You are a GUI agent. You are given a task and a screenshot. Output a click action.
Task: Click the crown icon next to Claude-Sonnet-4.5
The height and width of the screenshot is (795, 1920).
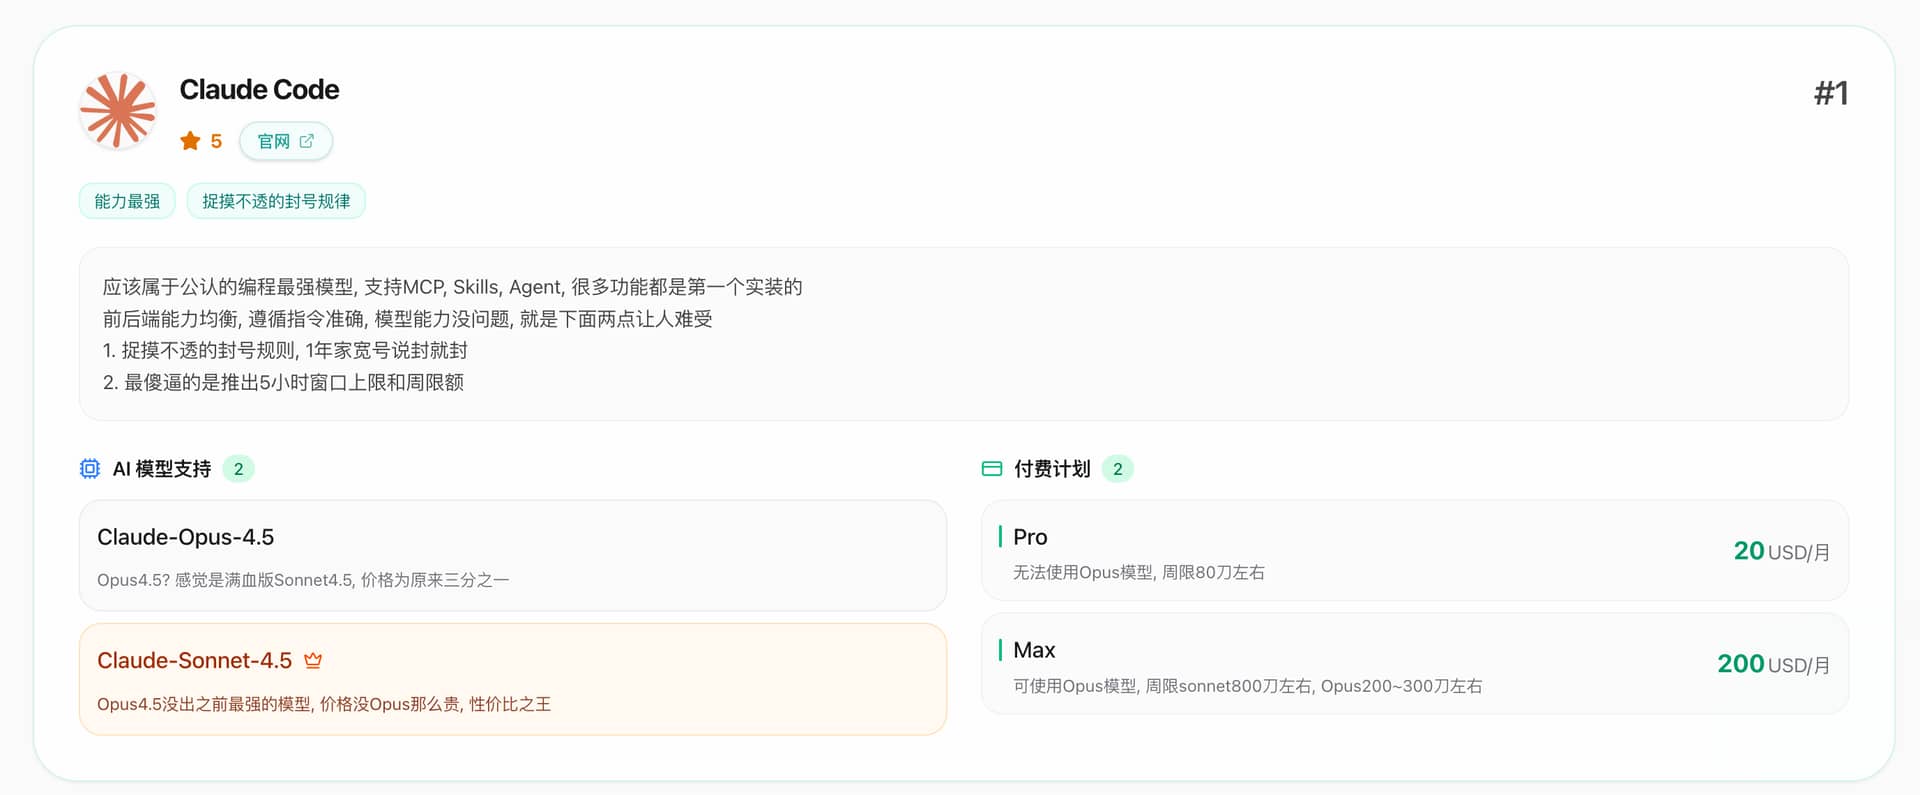[x=313, y=661]
